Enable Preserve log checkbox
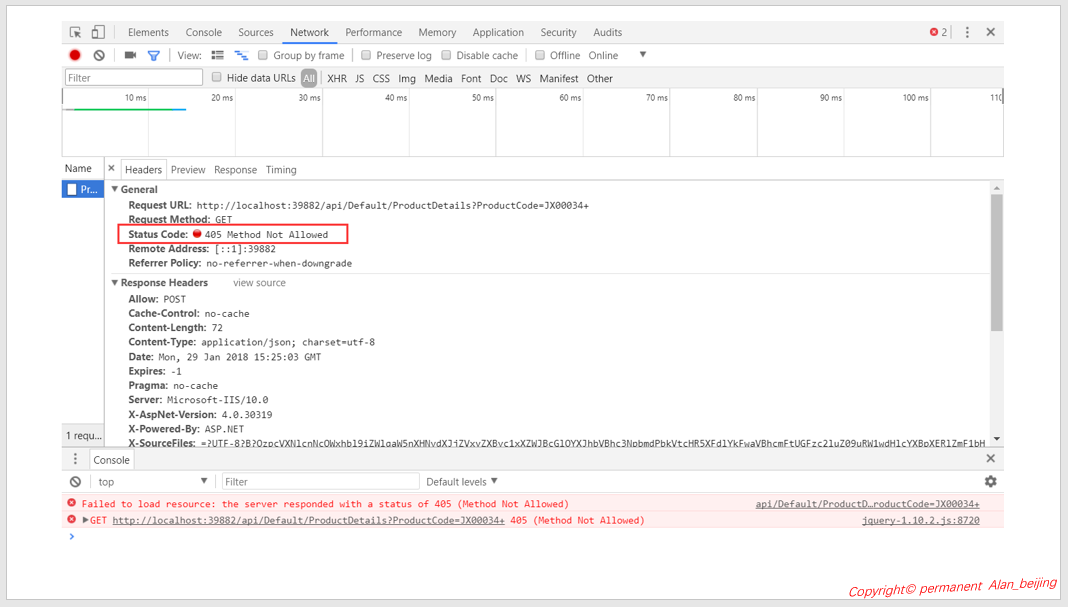 (x=366, y=55)
